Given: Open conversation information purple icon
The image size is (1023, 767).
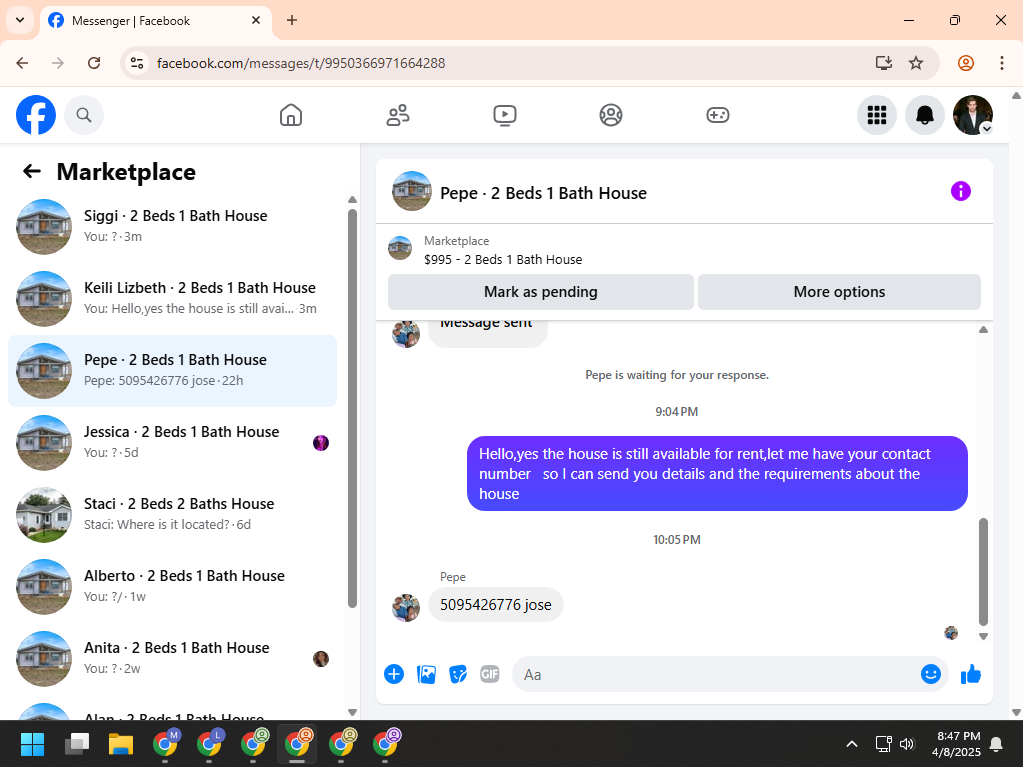Looking at the screenshot, I should 960,191.
